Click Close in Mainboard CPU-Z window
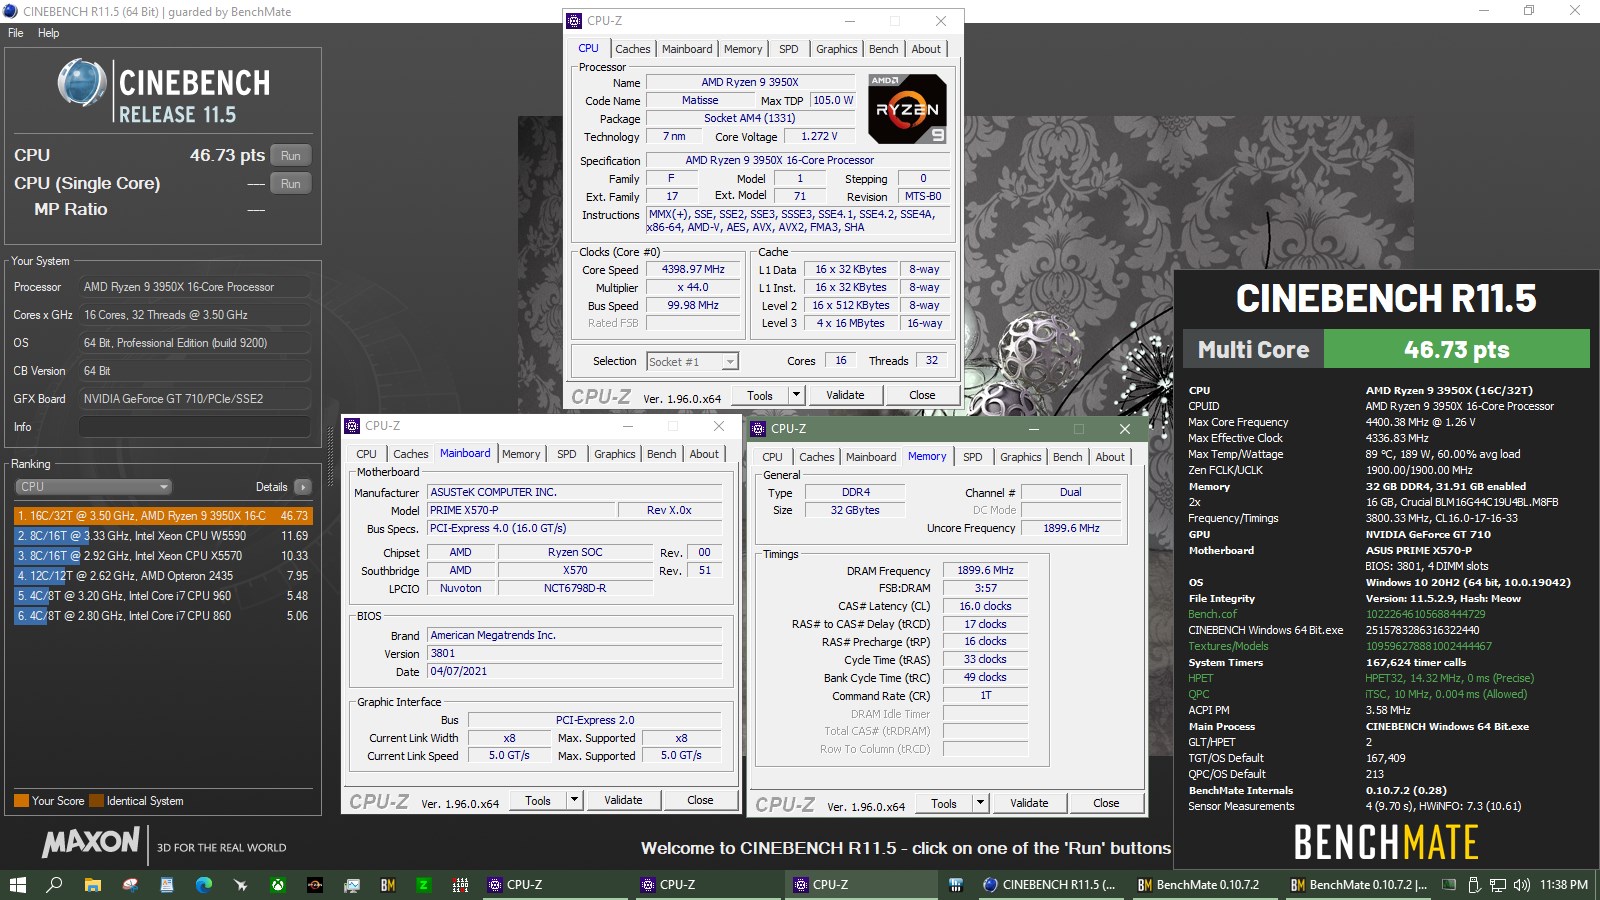Viewport: 1600px width, 900px height. click(700, 800)
